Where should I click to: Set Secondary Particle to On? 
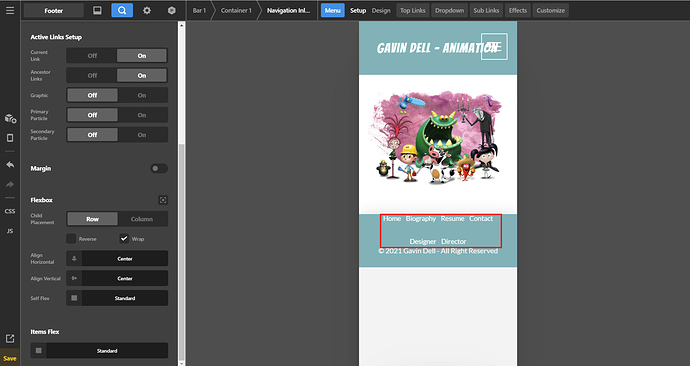(142, 135)
